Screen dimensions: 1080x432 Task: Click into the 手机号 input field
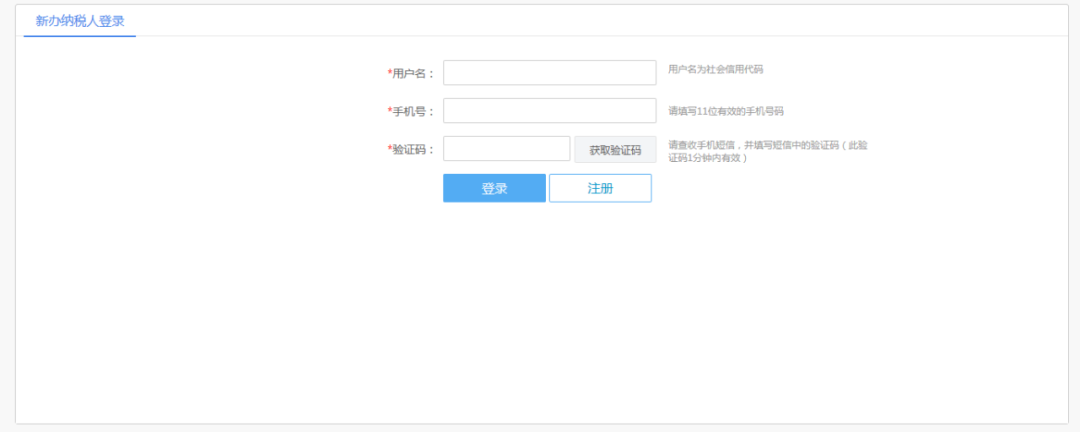(x=550, y=110)
